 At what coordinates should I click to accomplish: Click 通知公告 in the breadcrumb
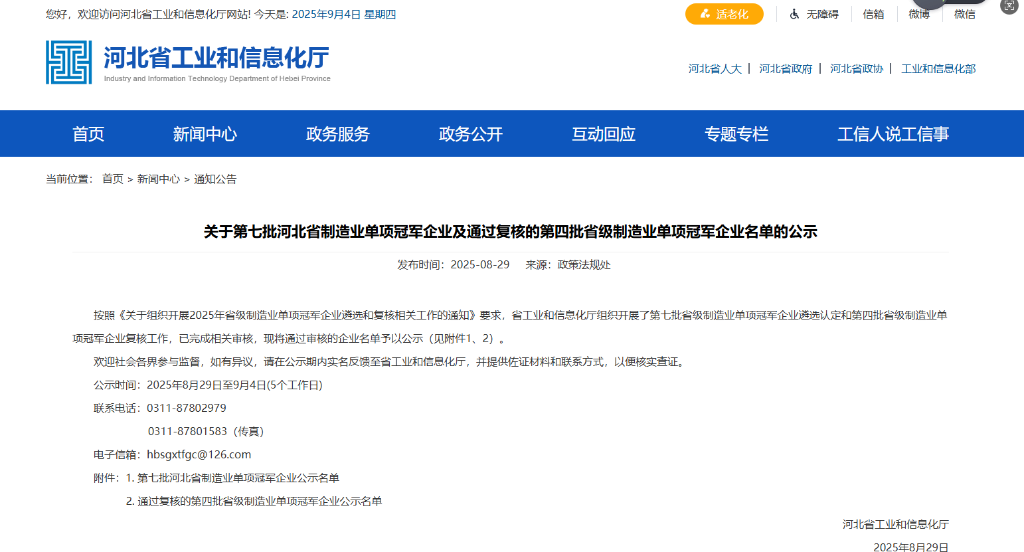[215, 179]
